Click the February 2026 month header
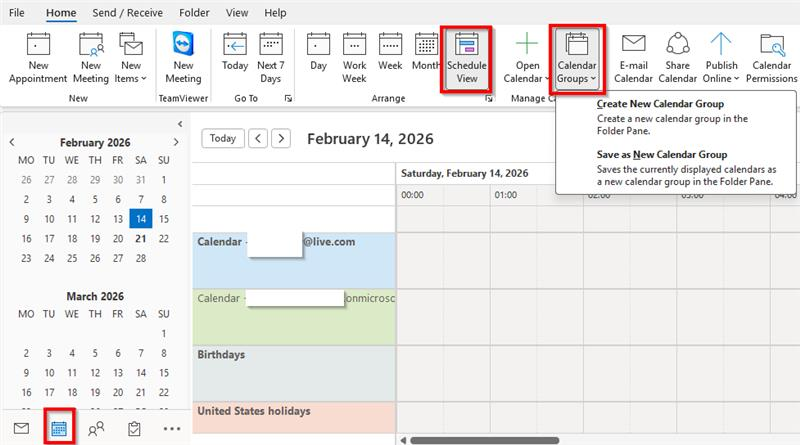The height and width of the screenshot is (445, 800). (95, 142)
